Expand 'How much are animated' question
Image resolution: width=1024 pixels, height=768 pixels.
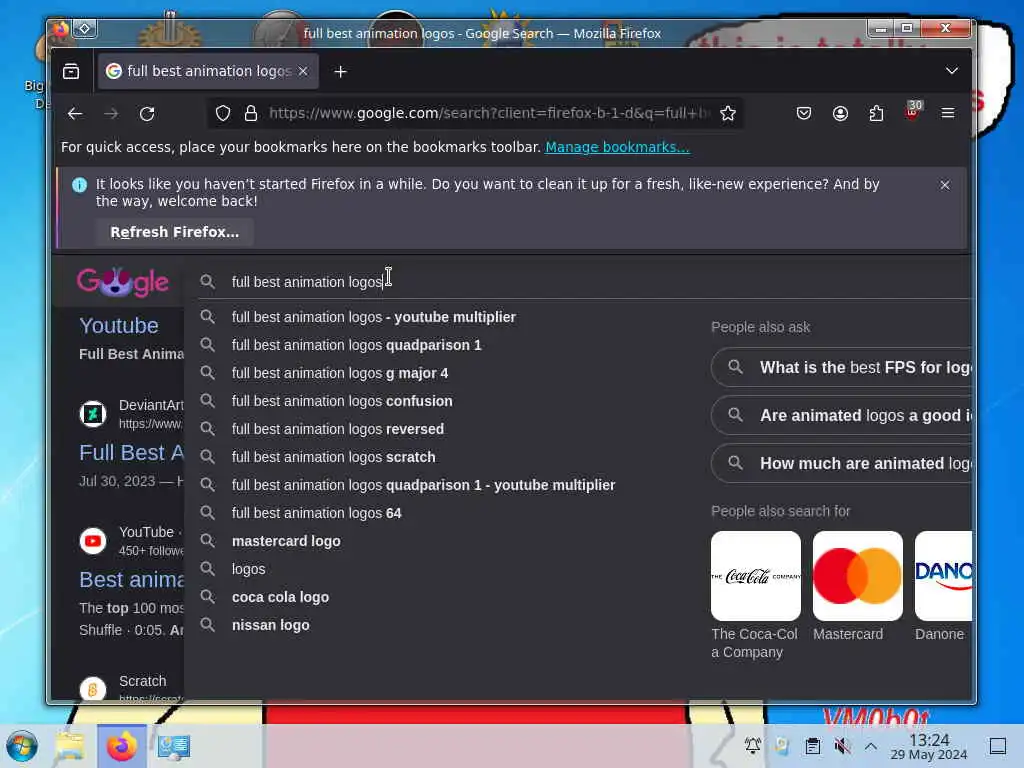pos(842,464)
